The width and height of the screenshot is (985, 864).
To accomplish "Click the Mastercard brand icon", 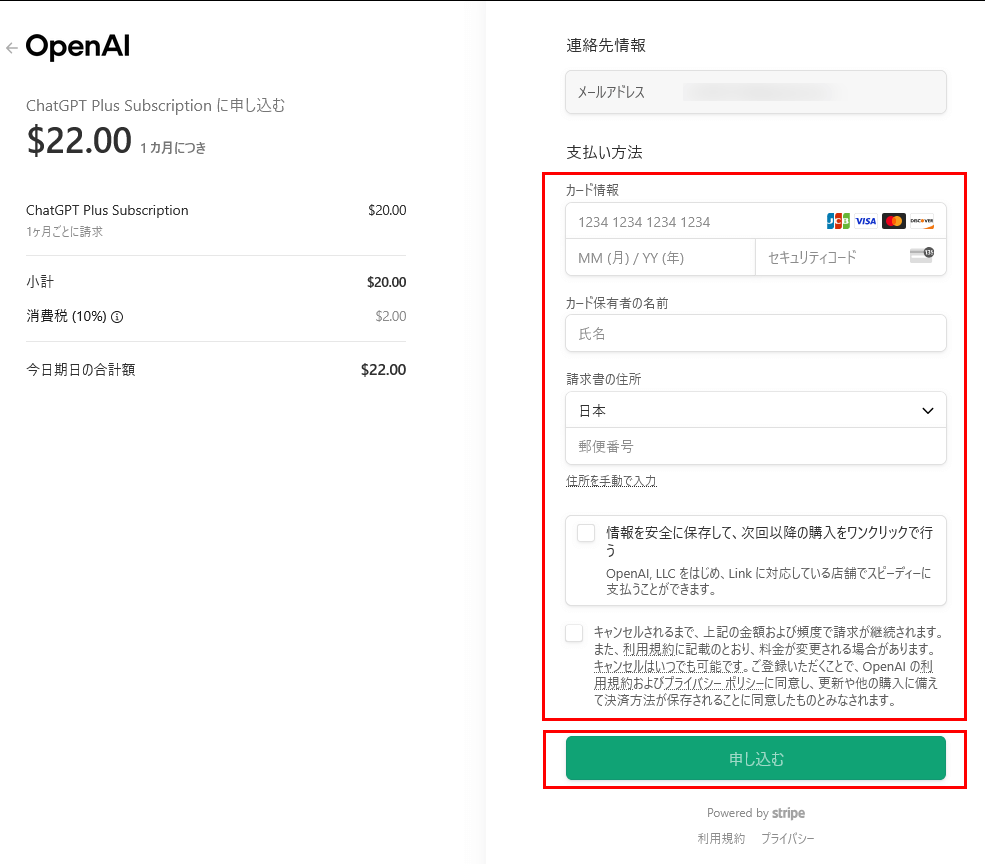I will coord(894,221).
